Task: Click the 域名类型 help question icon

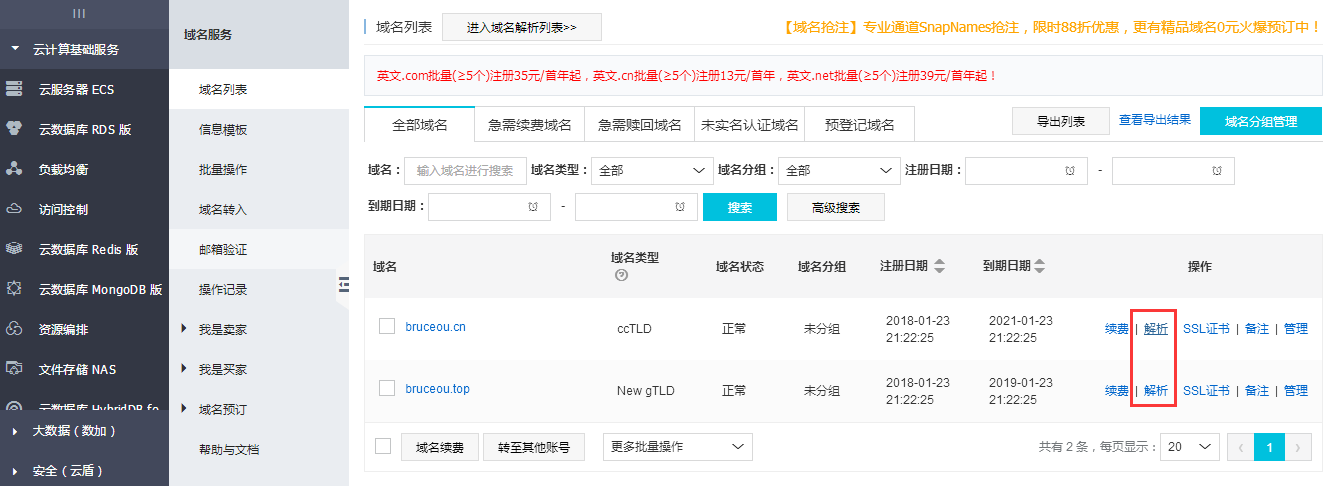Action: pyautogui.click(x=621, y=275)
